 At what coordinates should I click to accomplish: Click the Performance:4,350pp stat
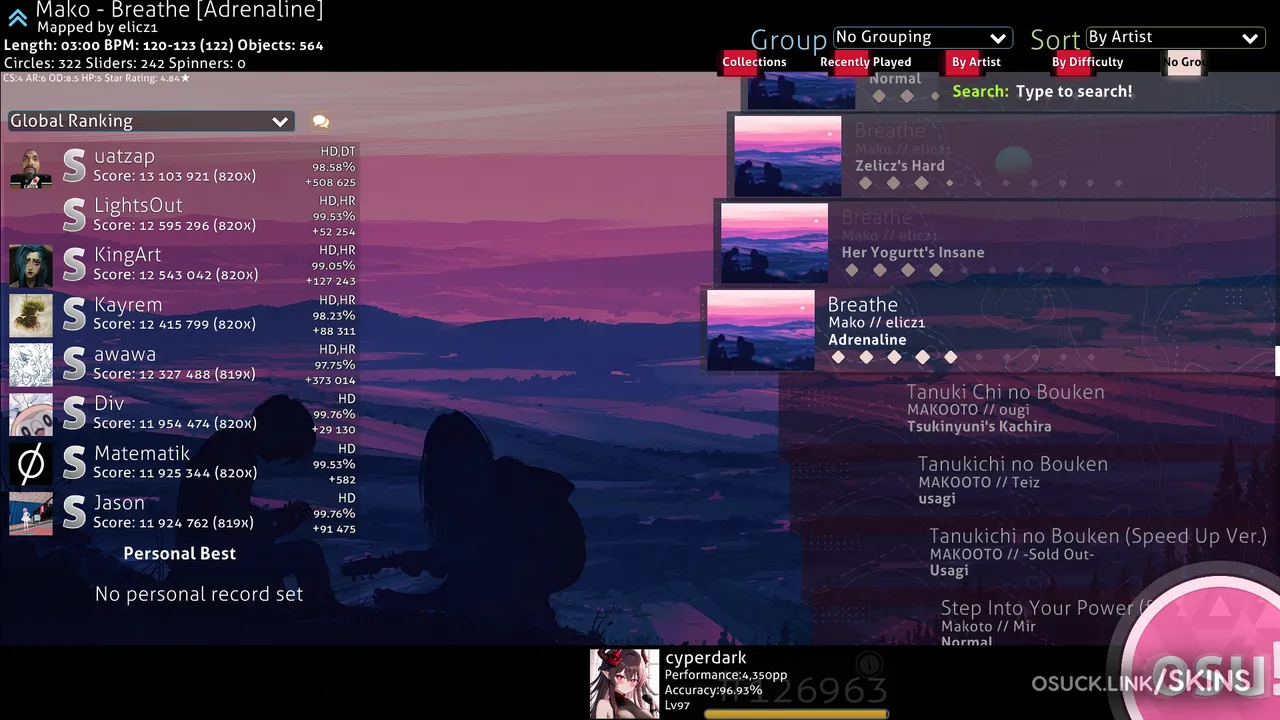[726, 675]
